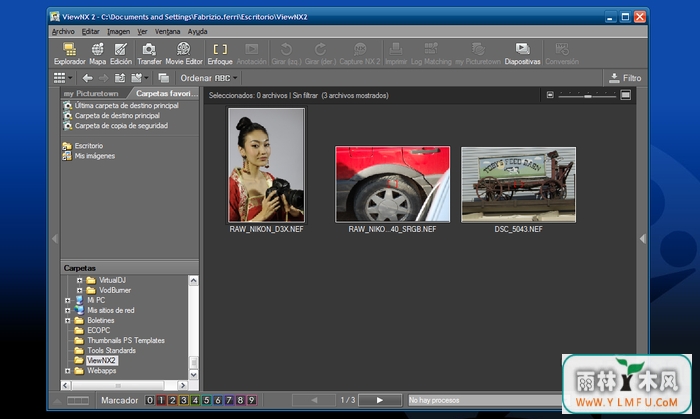Expand the Boletines folder
Screen dimensions: 700x419
click(x=67, y=320)
